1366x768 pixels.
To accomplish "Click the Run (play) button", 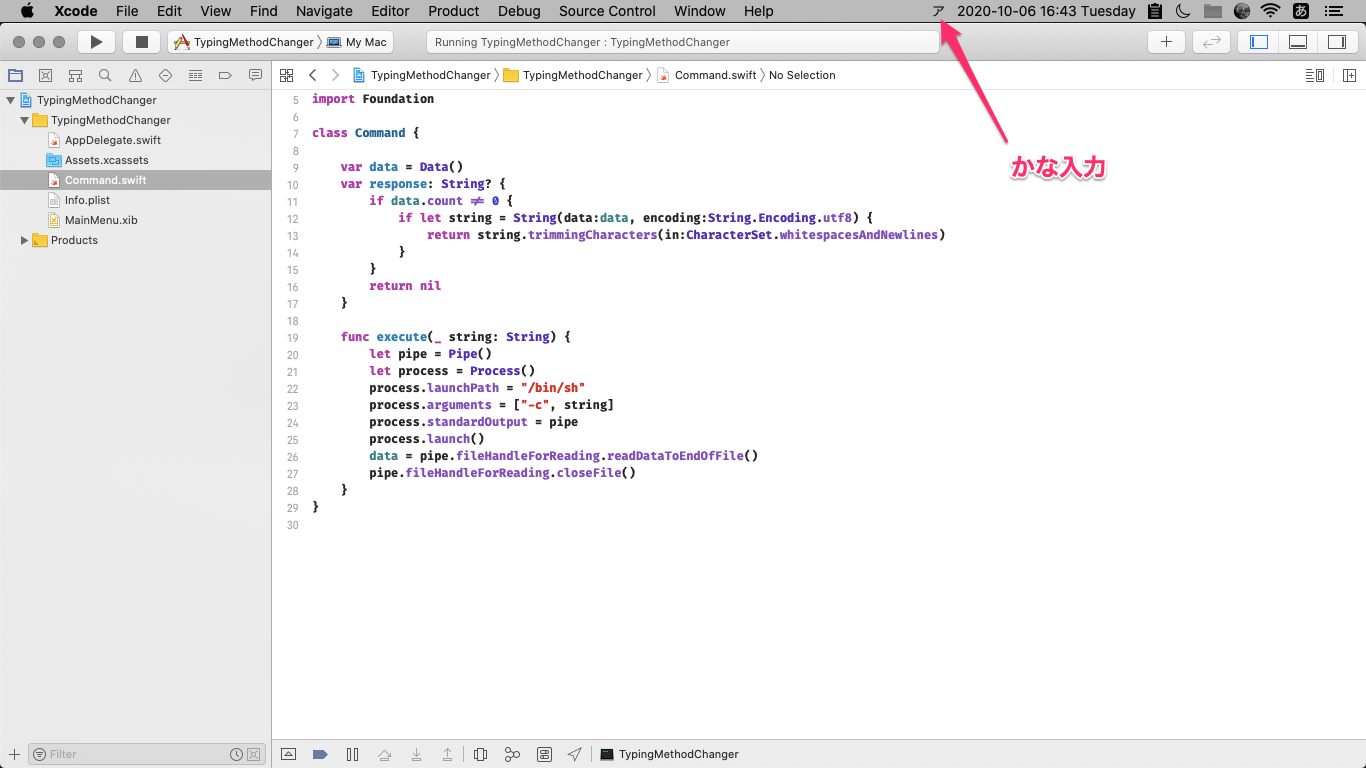I will pos(96,42).
